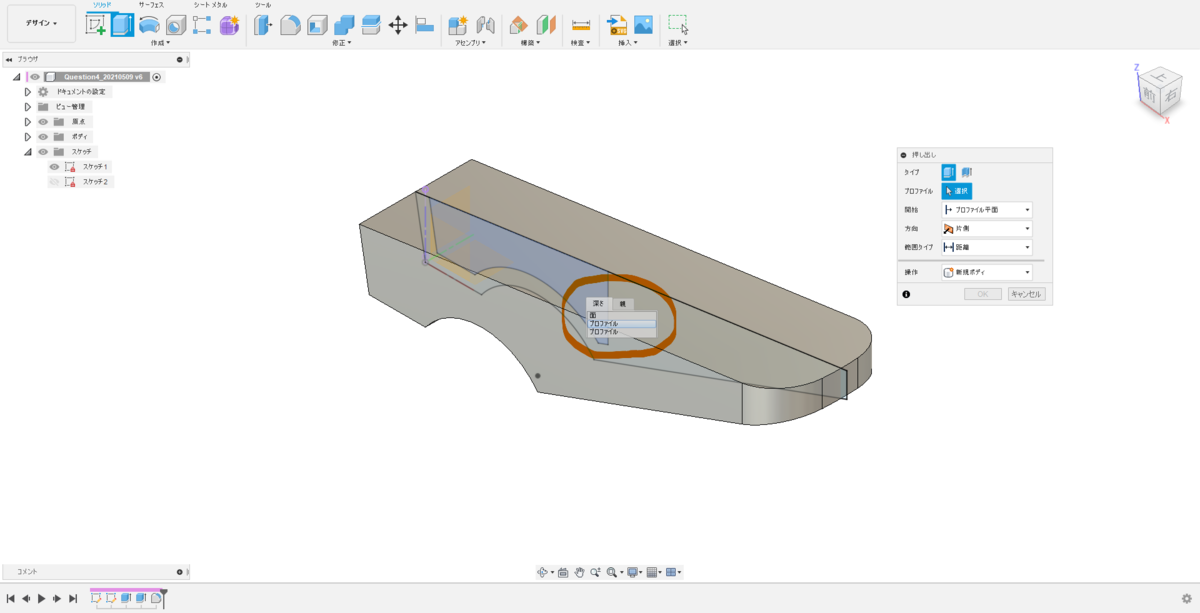Click the window Select tool icon
This screenshot has width=1200, height=613.
pyautogui.click(x=678, y=25)
